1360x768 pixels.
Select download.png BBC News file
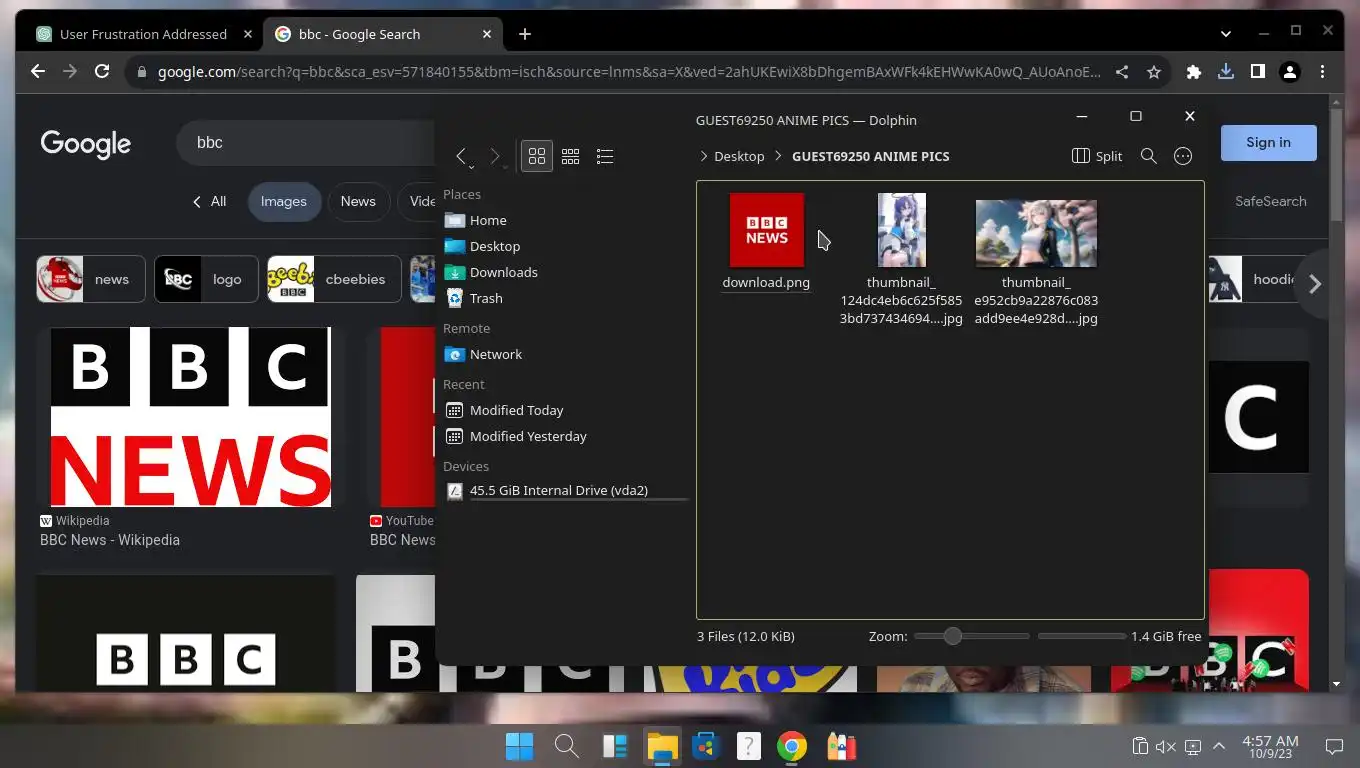766,242
